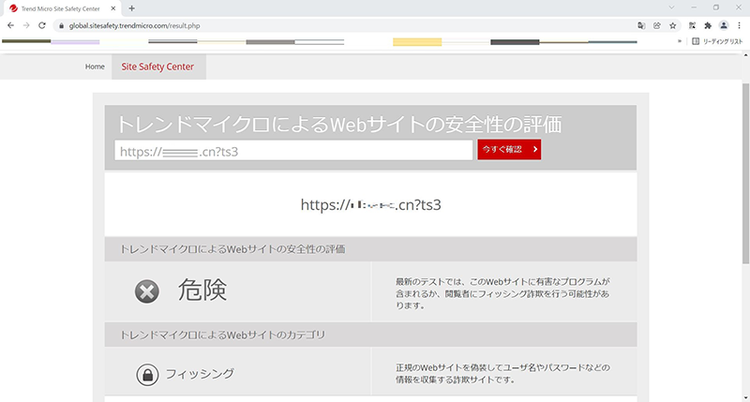Open the Chrome profile avatar
This screenshot has width=750, height=402.
point(724,26)
